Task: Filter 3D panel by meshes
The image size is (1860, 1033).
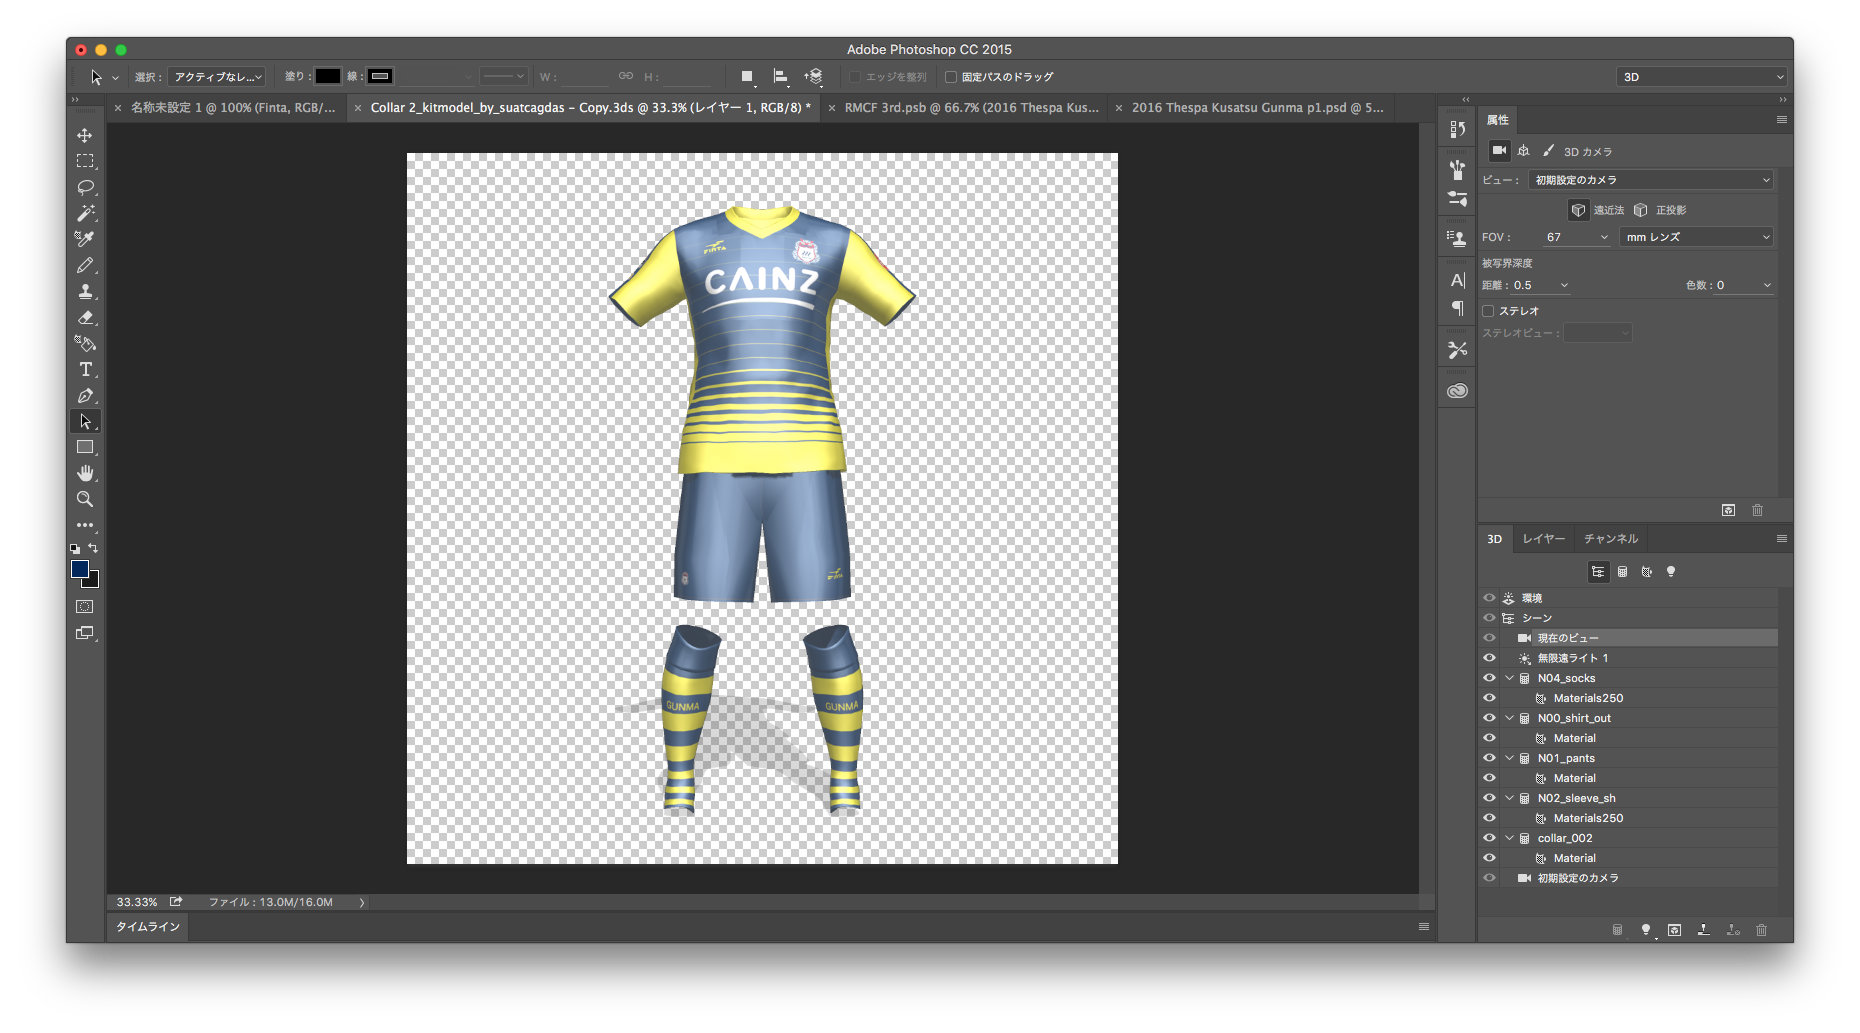Action: pyautogui.click(x=1622, y=572)
